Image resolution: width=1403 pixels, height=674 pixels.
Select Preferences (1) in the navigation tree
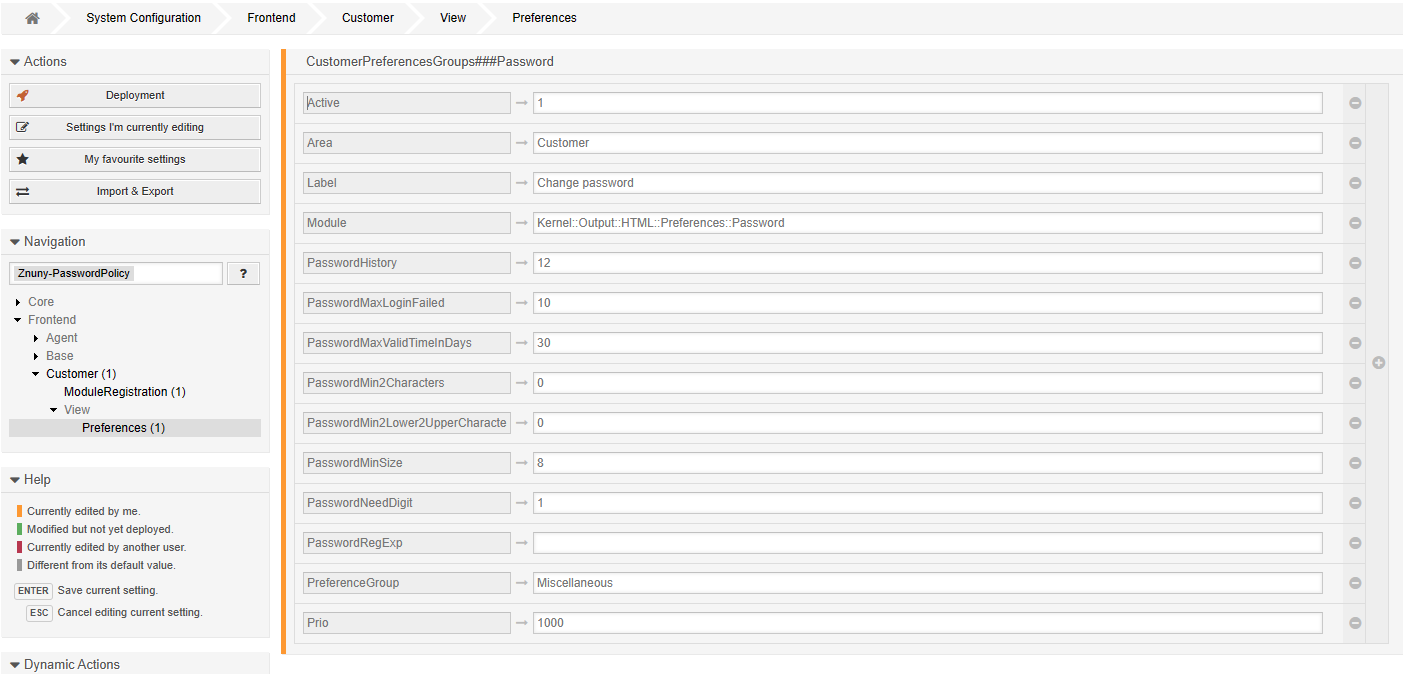[123, 428]
